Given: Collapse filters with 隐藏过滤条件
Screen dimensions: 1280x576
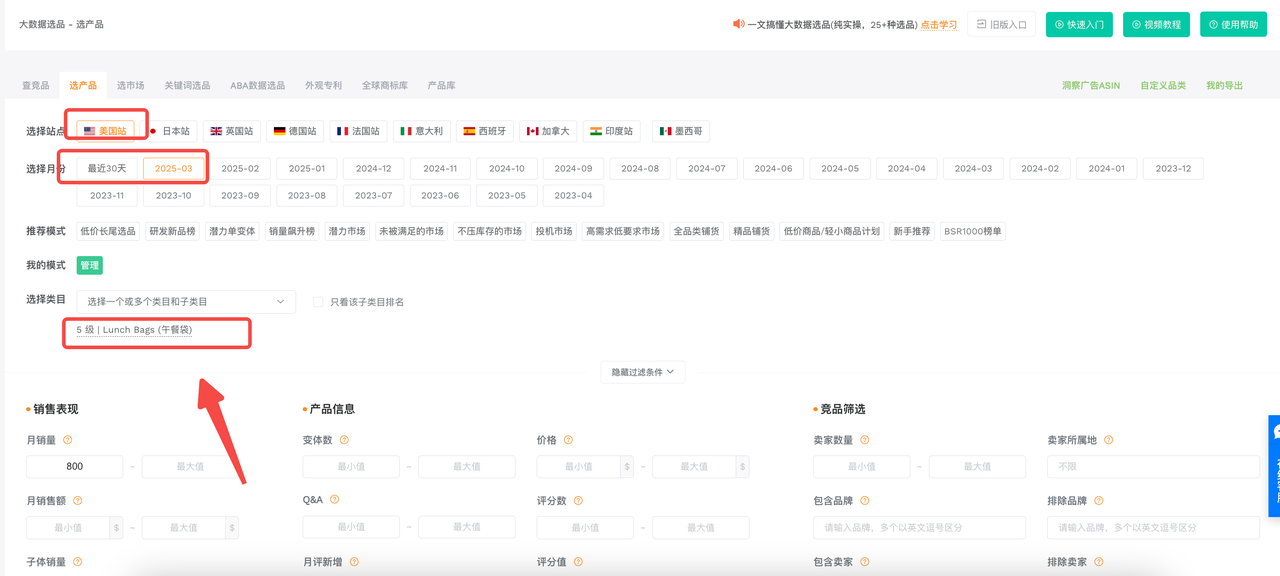Looking at the screenshot, I should (x=643, y=372).
